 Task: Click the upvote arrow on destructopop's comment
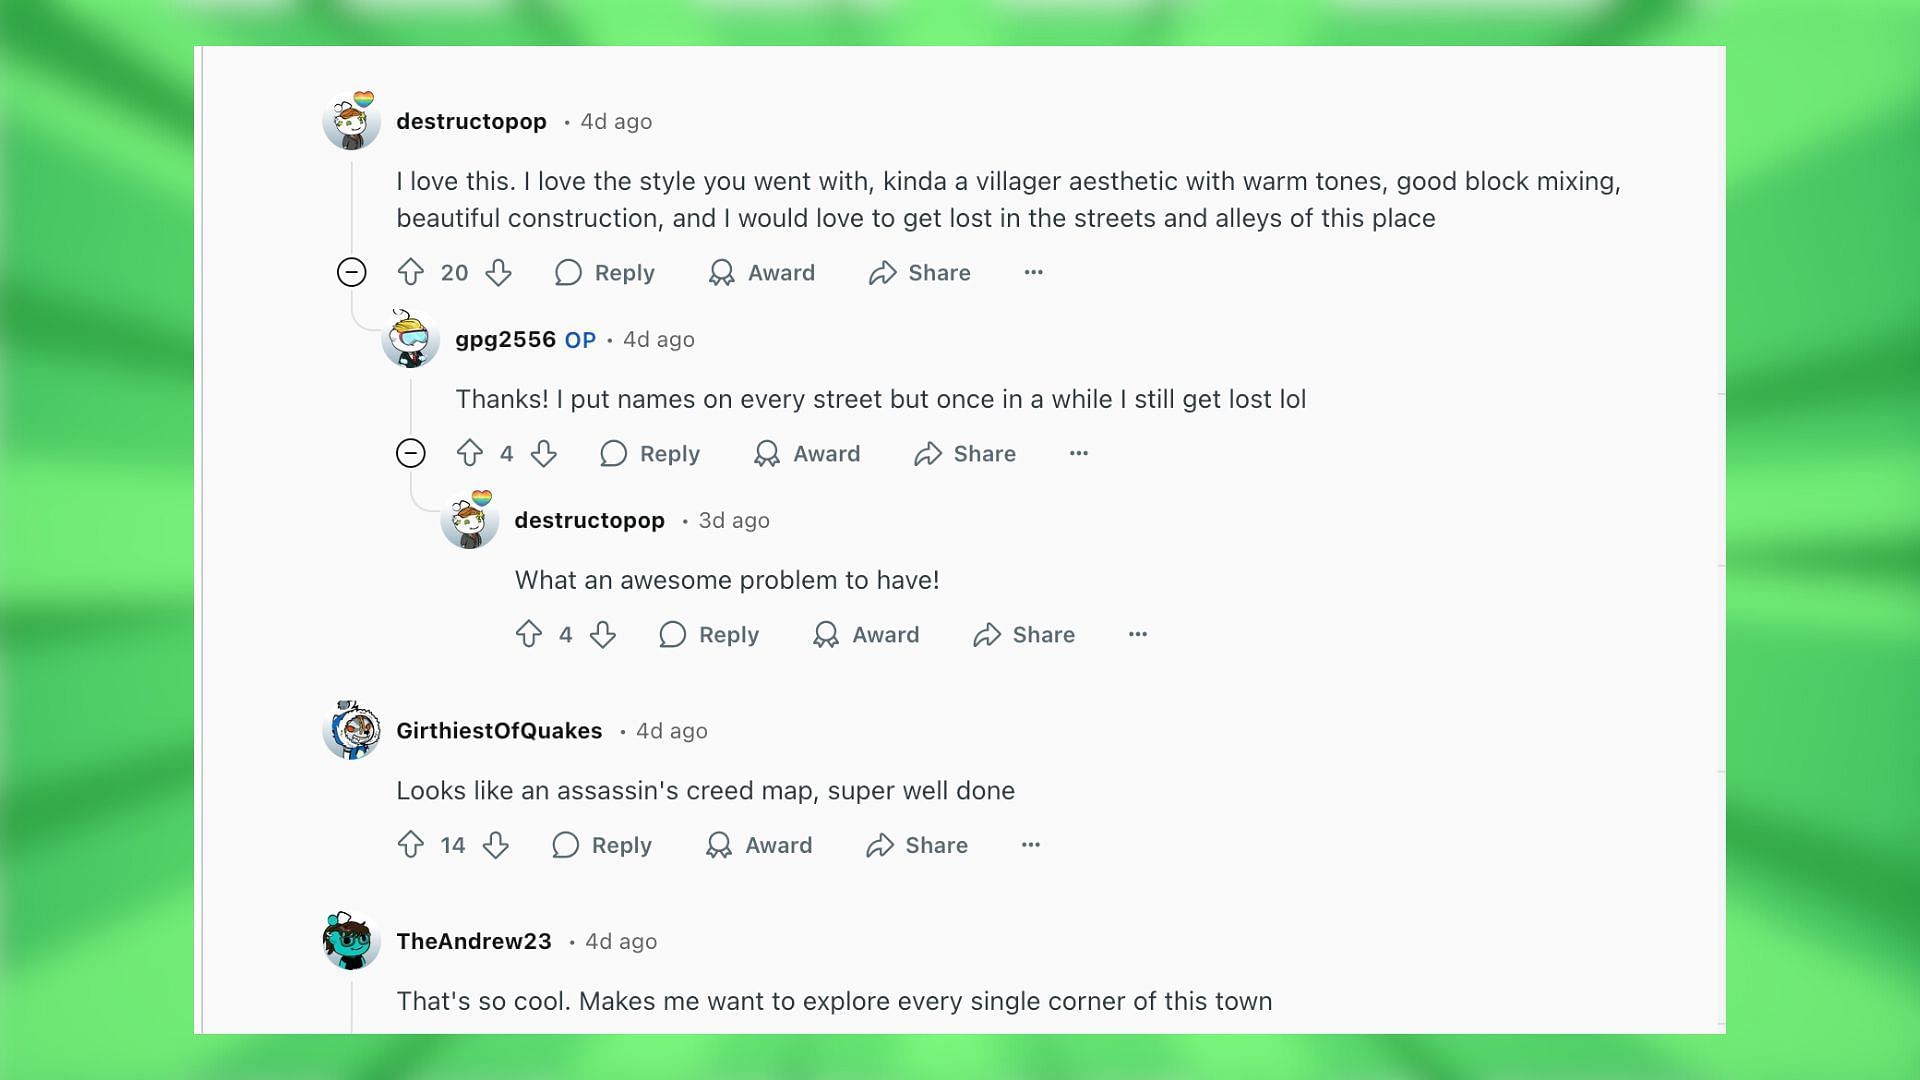pos(411,272)
